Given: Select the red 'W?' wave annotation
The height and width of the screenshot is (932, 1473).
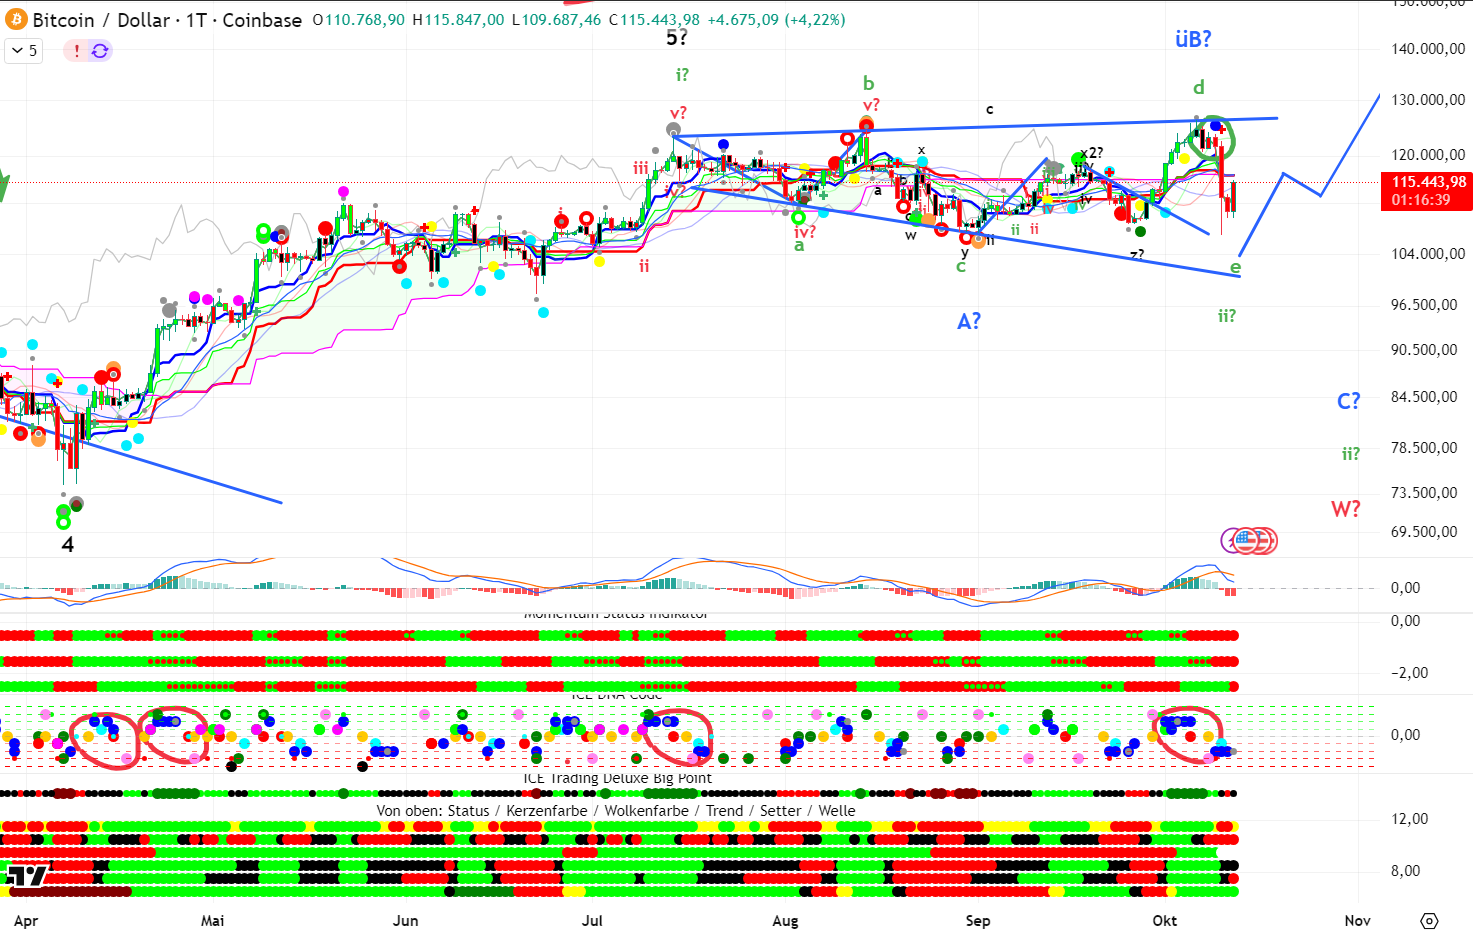Looking at the screenshot, I should pos(1345,509).
